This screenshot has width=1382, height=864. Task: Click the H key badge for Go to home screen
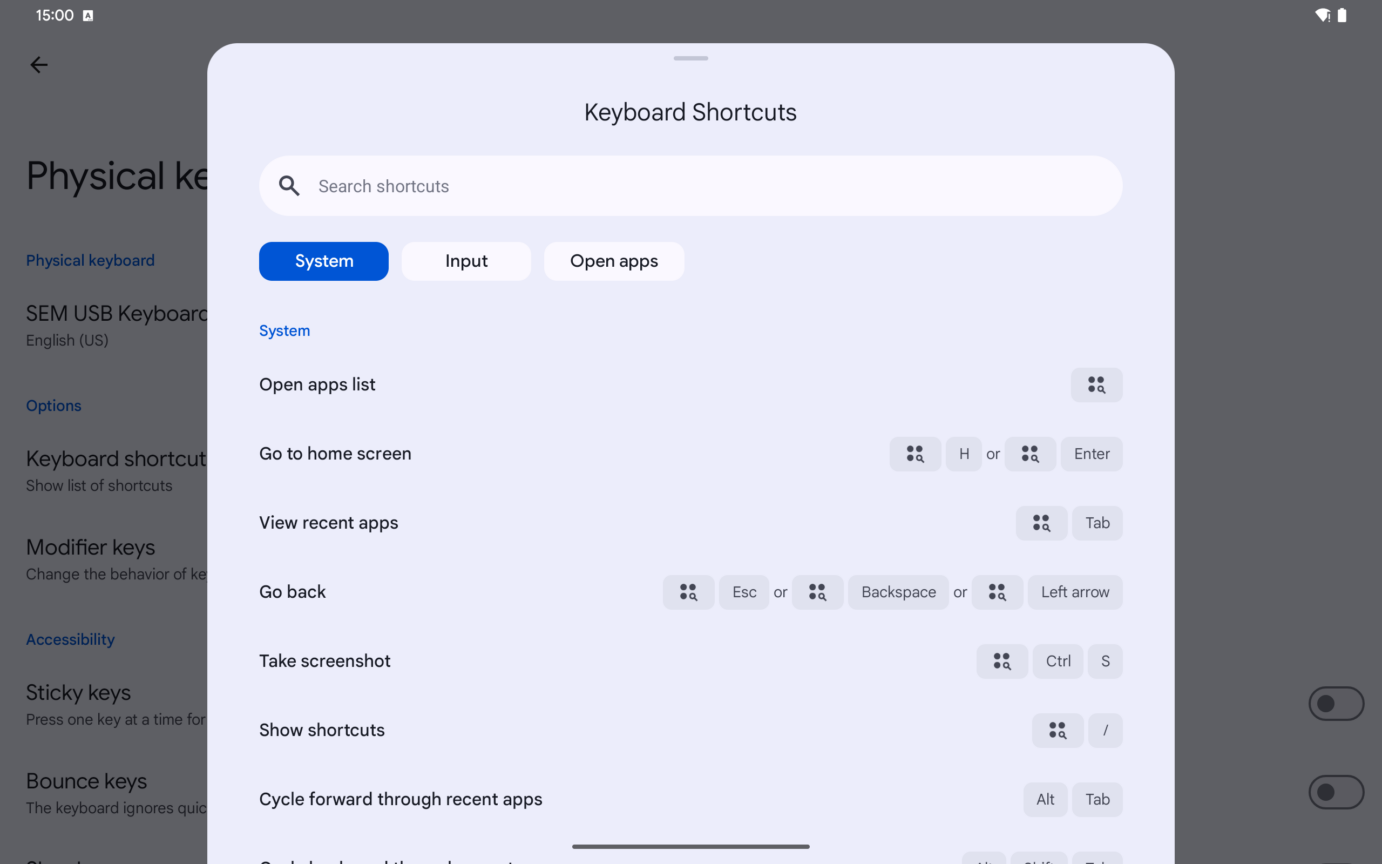click(963, 453)
